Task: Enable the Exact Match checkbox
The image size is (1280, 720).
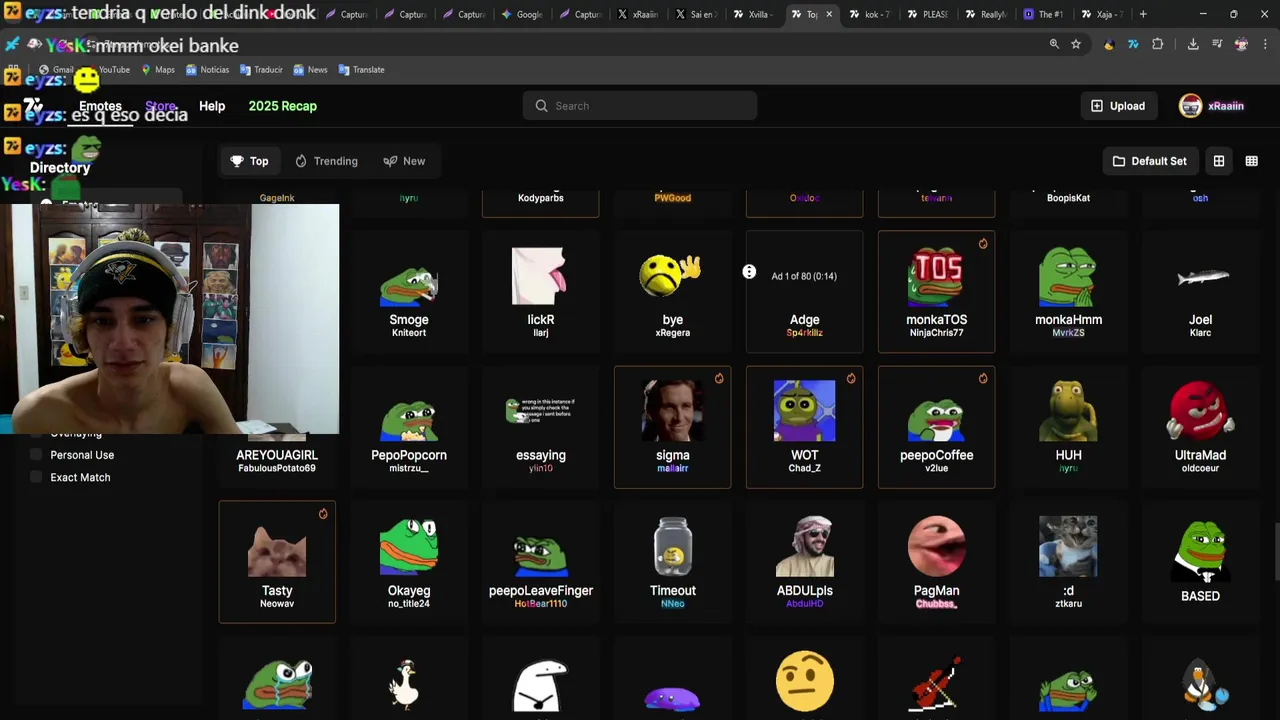Action: 37,477
